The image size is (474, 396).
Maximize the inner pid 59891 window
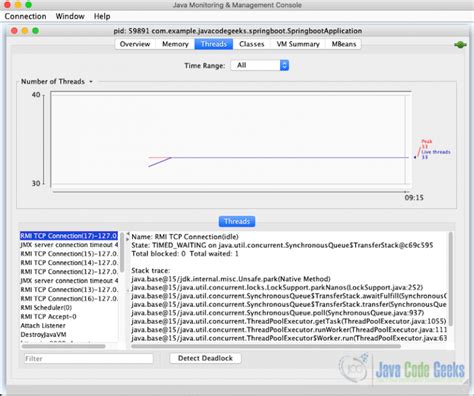35,31
